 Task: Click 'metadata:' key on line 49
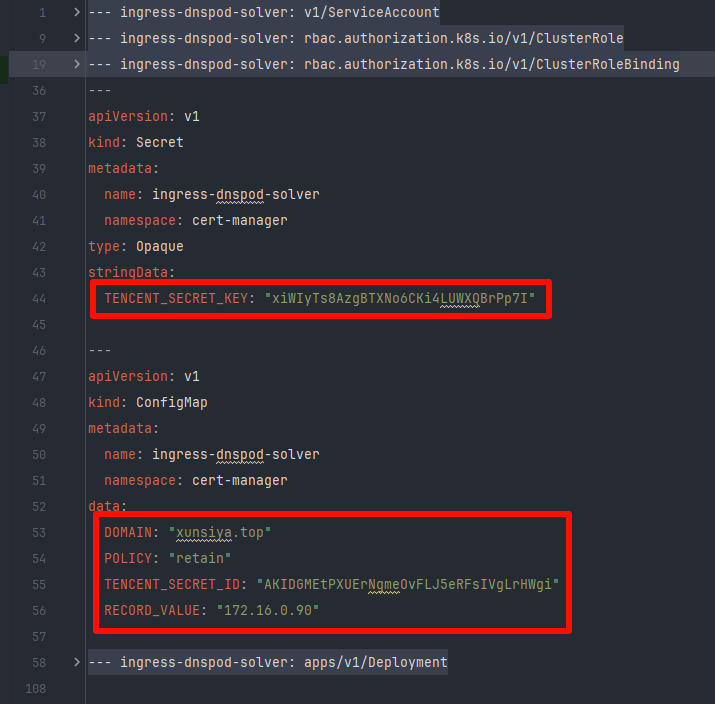pyautogui.click(x=124, y=429)
